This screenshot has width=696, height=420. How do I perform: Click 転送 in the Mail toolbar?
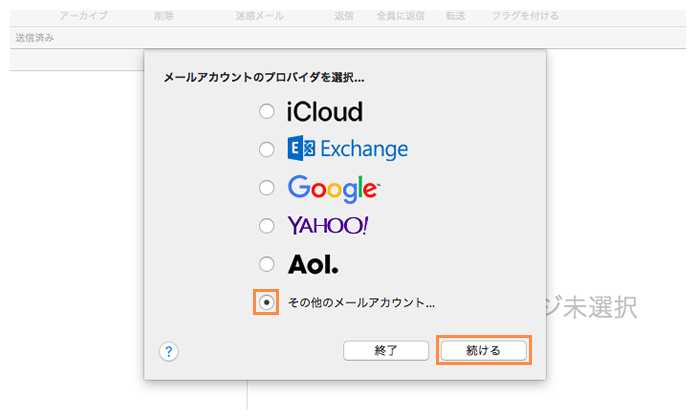(x=455, y=16)
